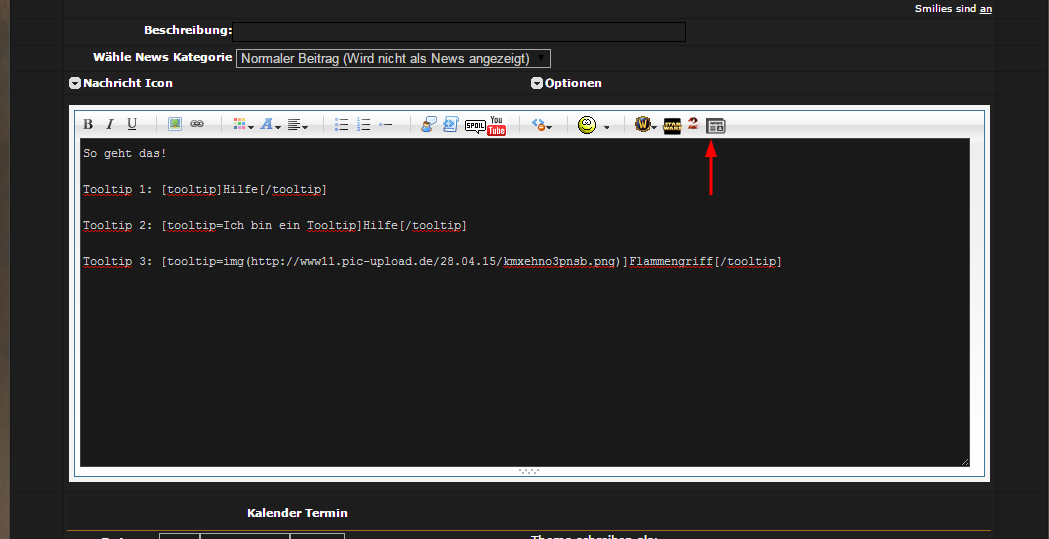This screenshot has height=539, width=1049.
Task: Click the code snippet icon
Action: coord(451,124)
